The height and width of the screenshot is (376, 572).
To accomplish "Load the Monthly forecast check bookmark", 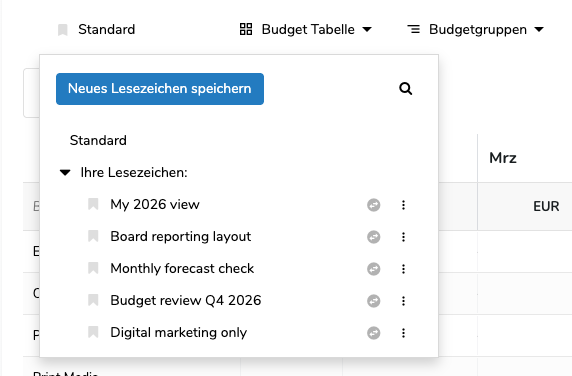I will click(x=182, y=269).
